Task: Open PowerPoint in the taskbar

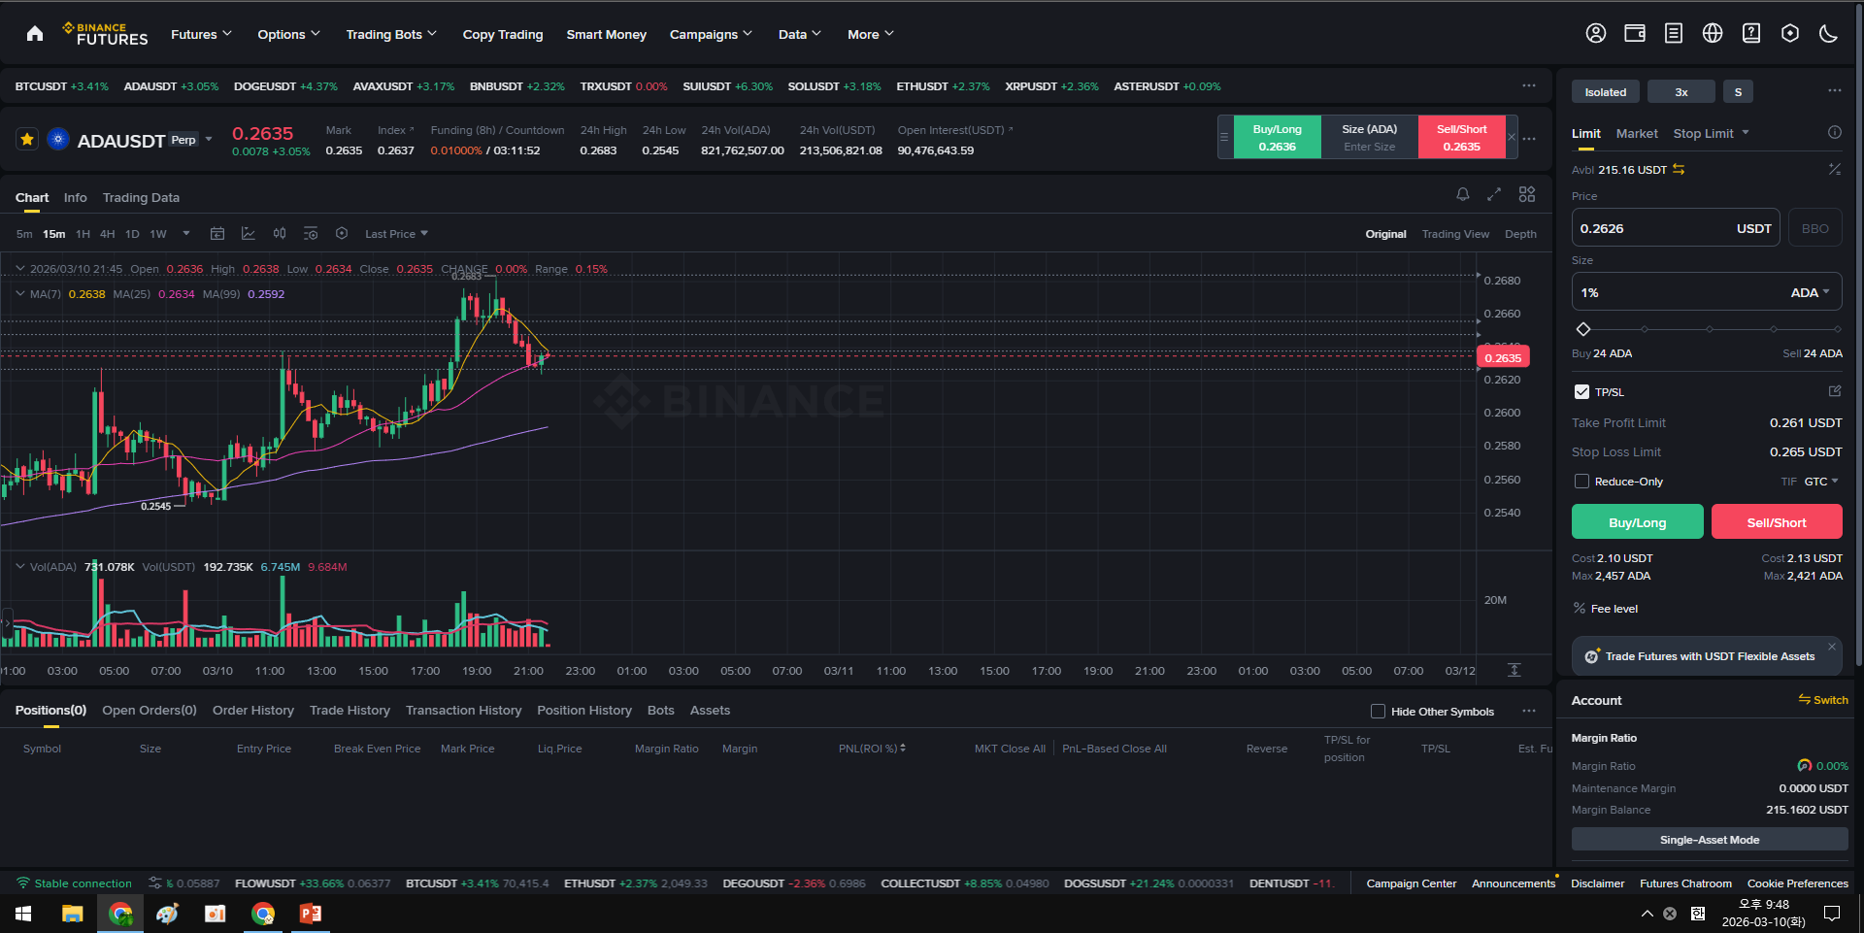Action: pos(310,913)
